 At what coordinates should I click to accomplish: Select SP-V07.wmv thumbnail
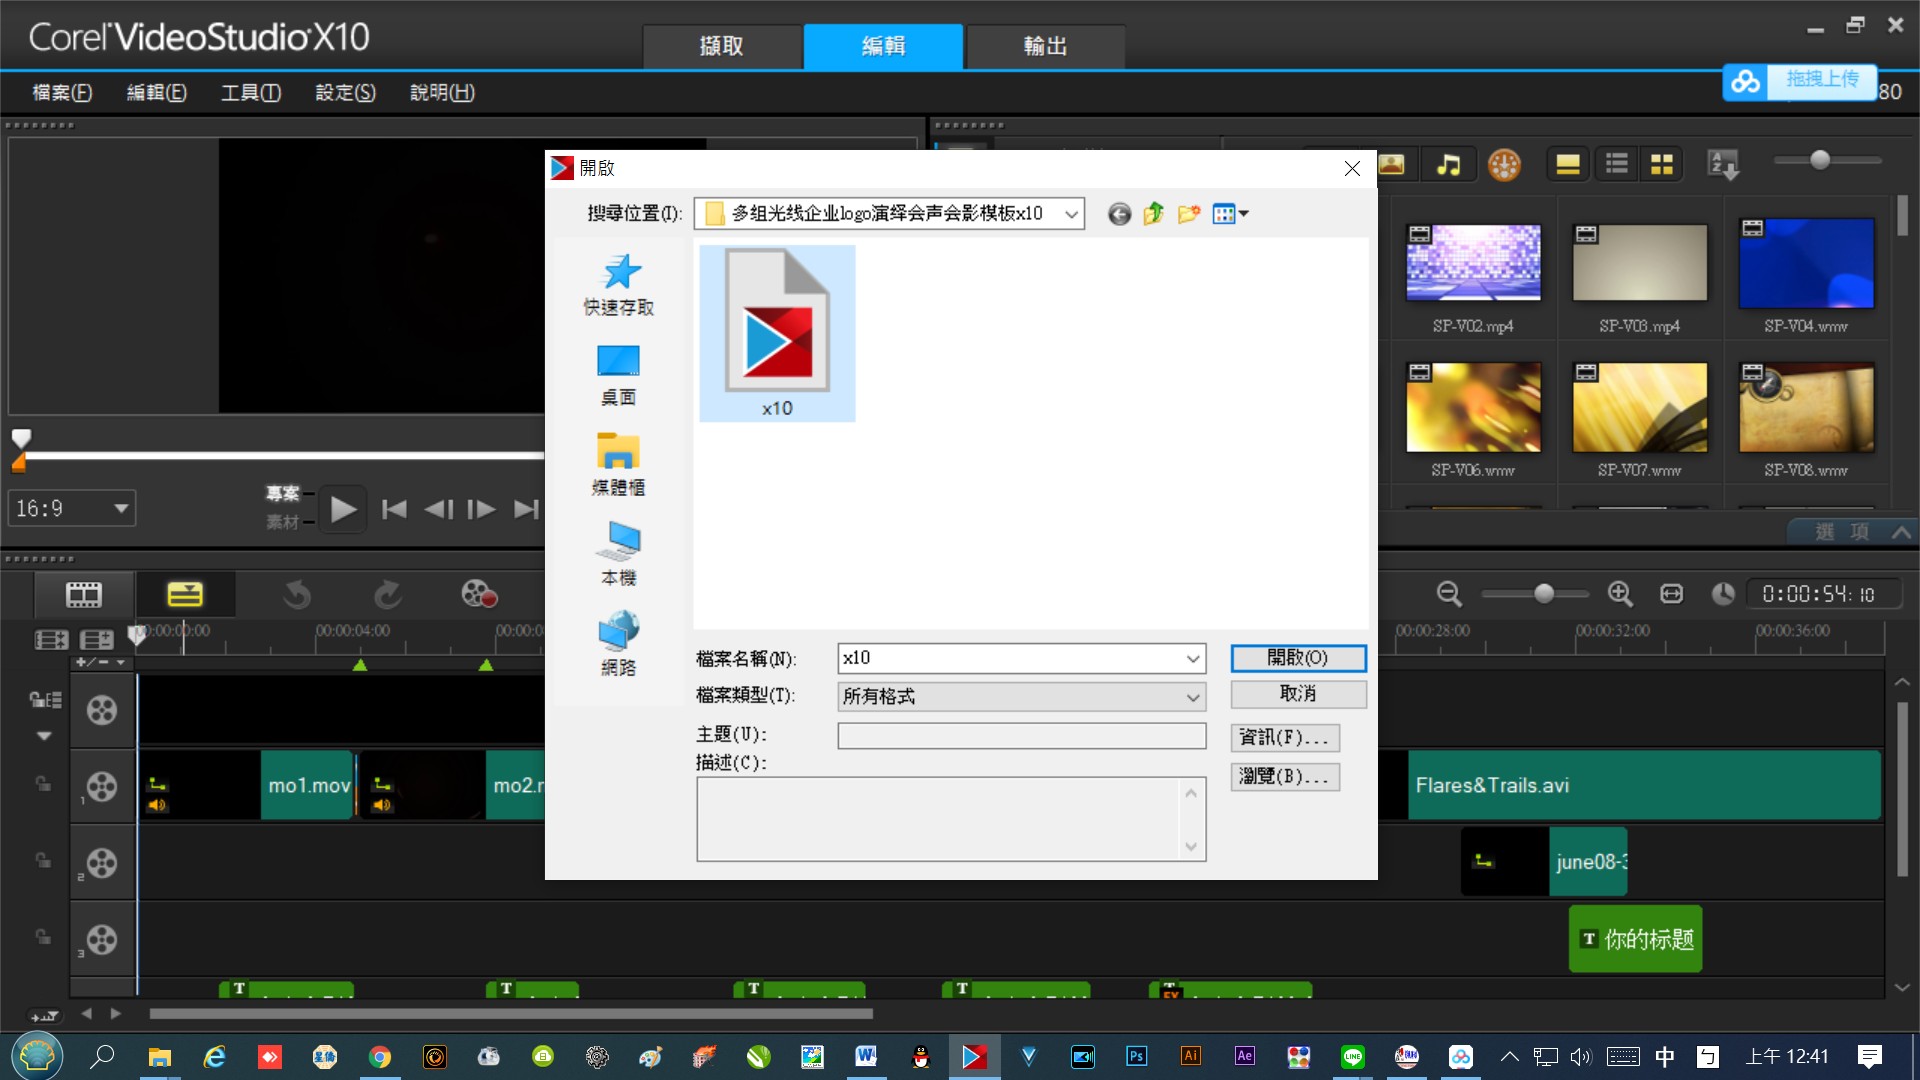pos(1640,408)
